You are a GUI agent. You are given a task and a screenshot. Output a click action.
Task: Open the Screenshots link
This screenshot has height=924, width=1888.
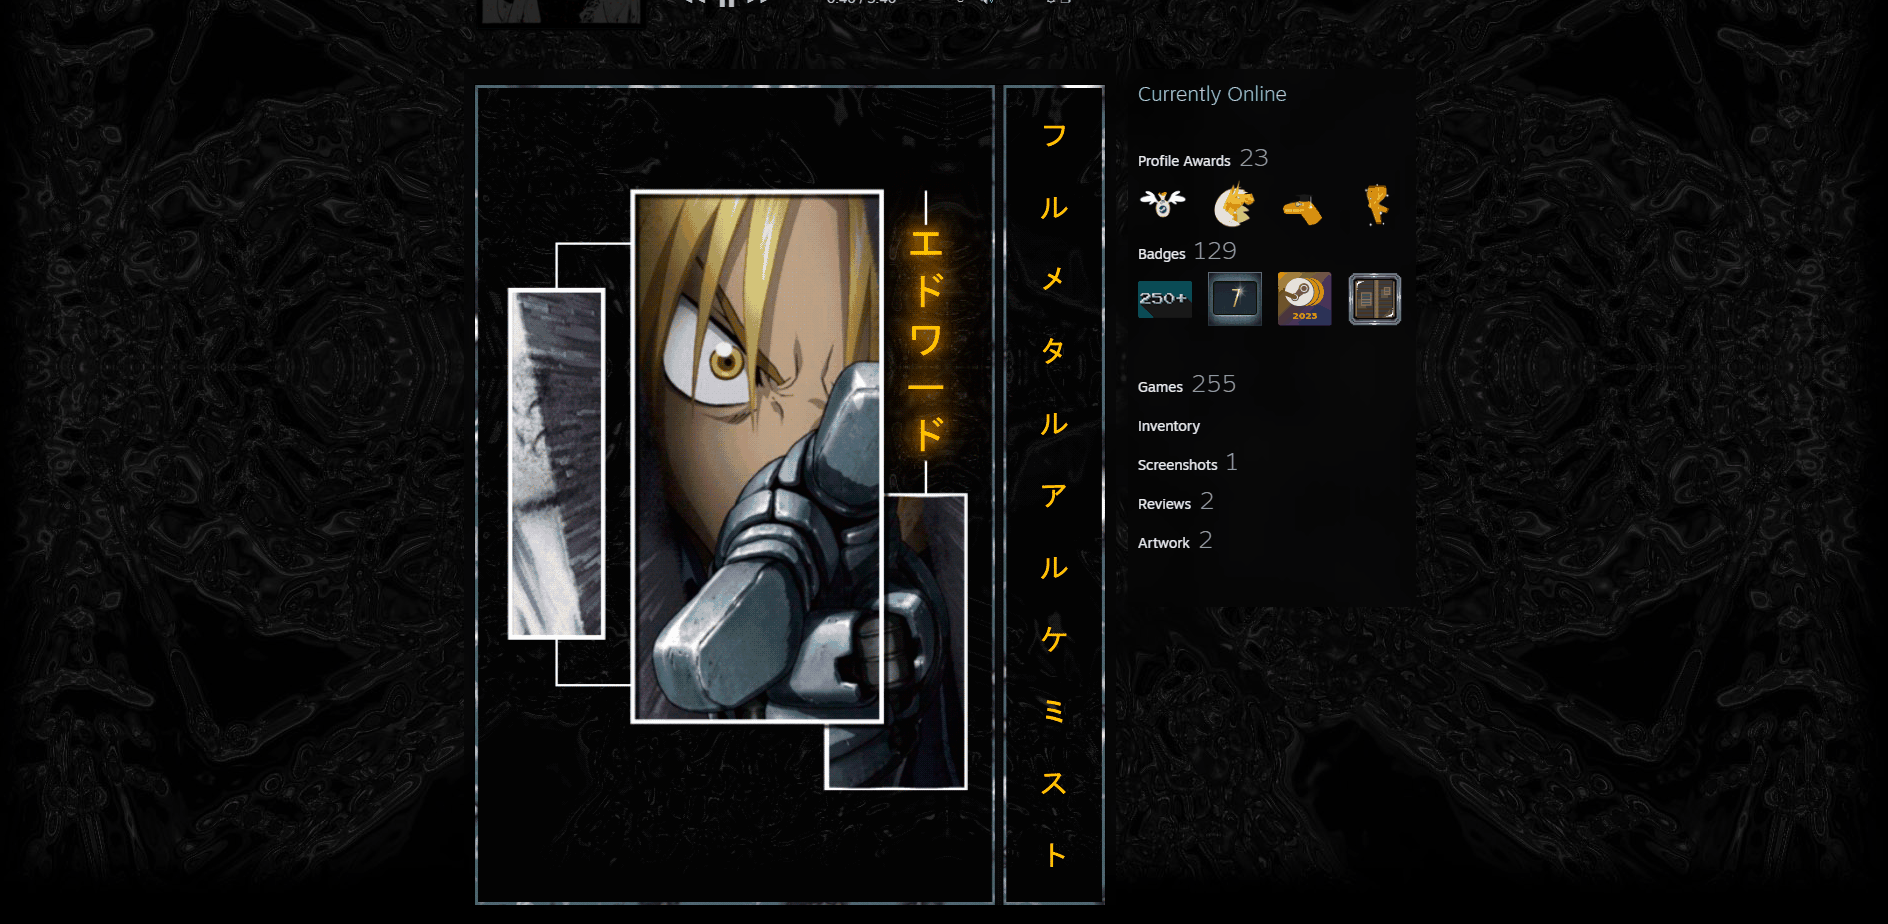click(1177, 465)
